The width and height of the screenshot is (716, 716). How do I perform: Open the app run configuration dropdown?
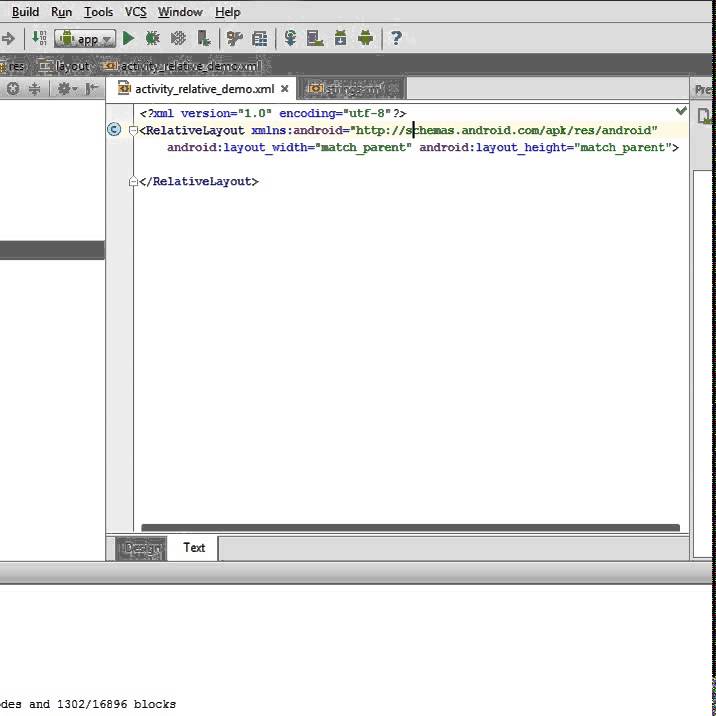[85, 39]
